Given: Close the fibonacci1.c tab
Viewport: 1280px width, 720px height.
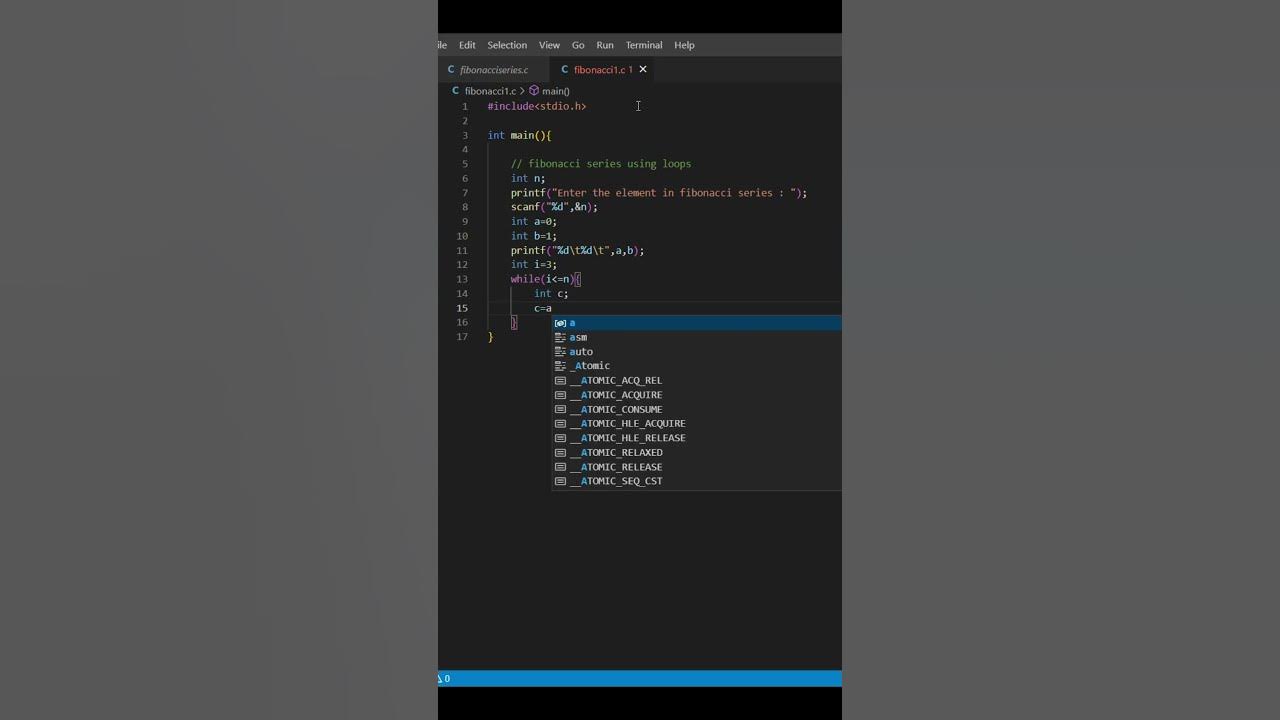Looking at the screenshot, I should 643,70.
